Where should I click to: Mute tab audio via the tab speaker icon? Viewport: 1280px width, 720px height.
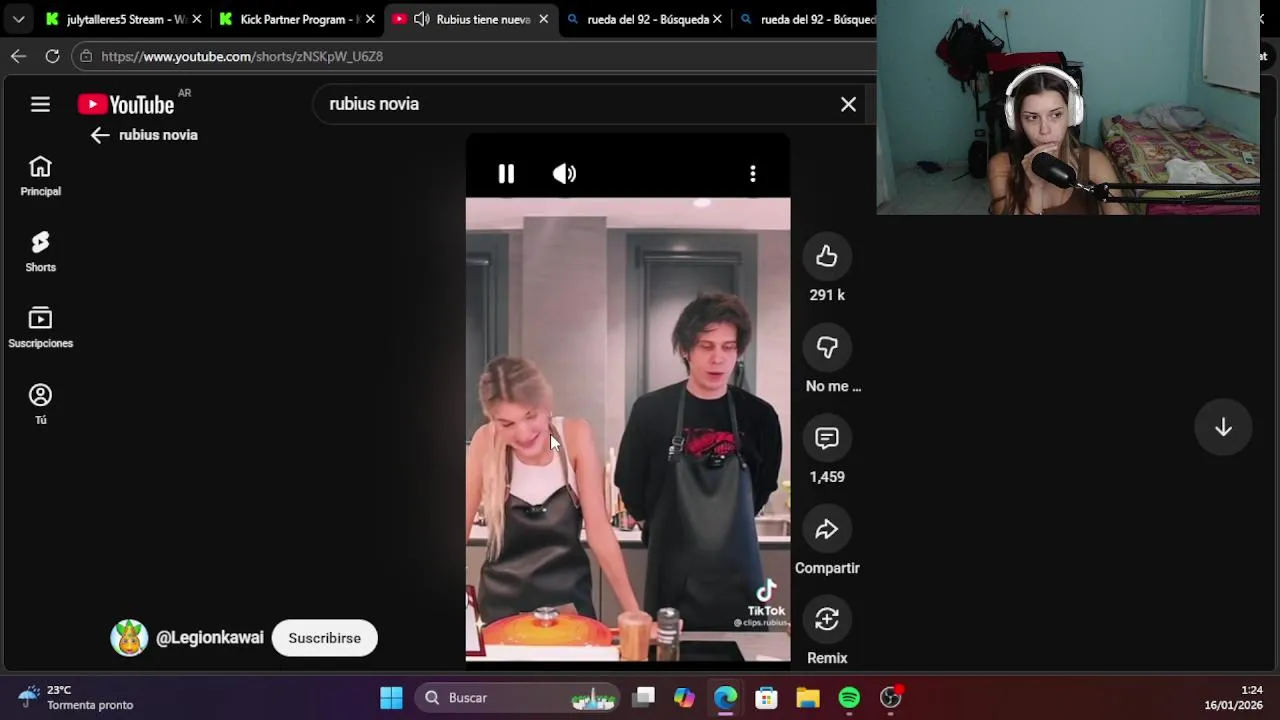[x=421, y=19]
